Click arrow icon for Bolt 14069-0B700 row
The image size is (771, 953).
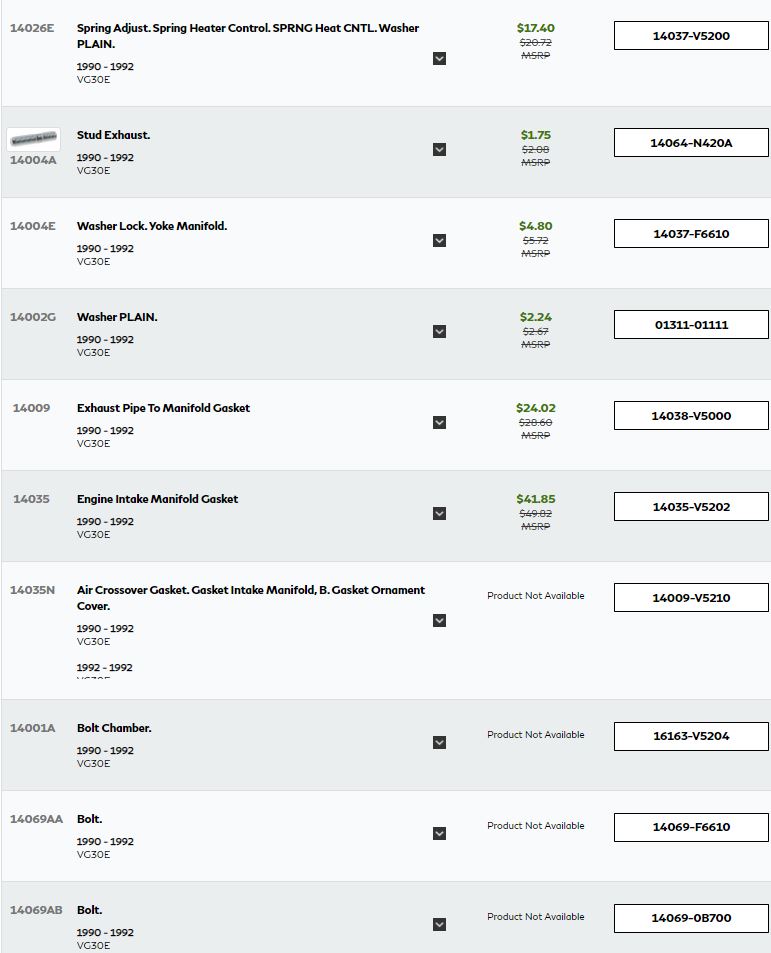pos(439,924)
